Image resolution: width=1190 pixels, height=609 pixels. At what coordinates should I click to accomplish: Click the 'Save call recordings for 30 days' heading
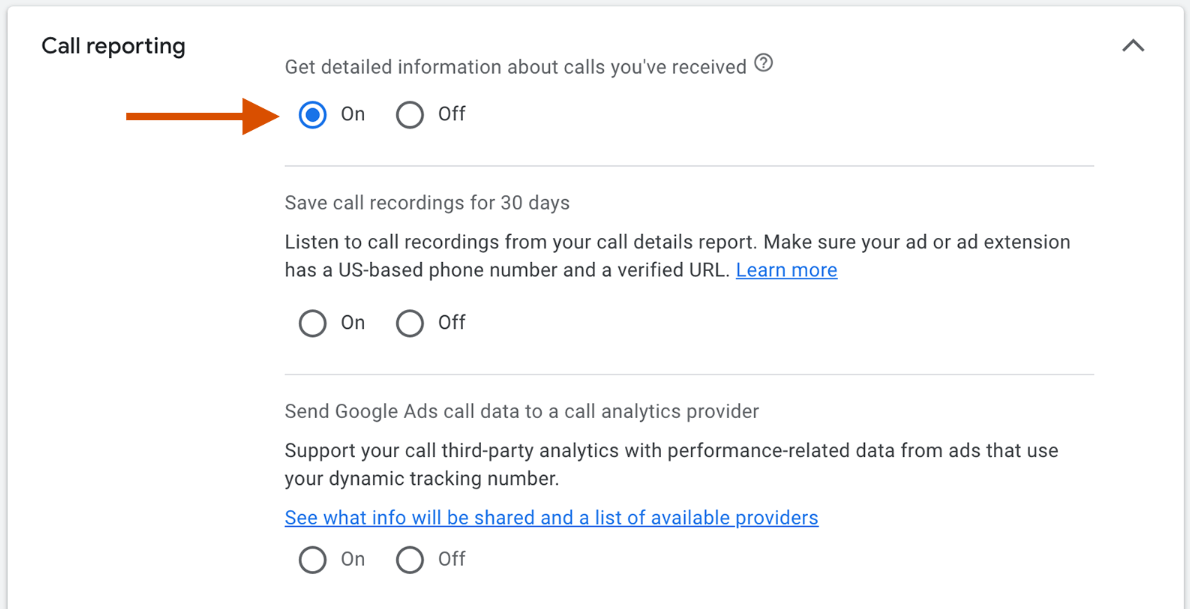click(427, 203)
